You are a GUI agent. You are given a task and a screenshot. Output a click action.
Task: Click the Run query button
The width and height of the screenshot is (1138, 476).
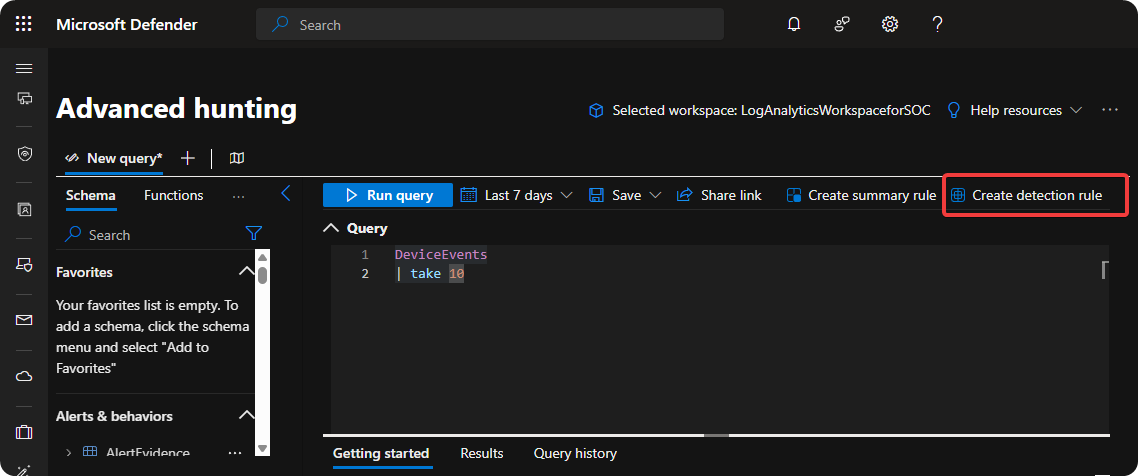pyautogui.click(x=388, y=195)
